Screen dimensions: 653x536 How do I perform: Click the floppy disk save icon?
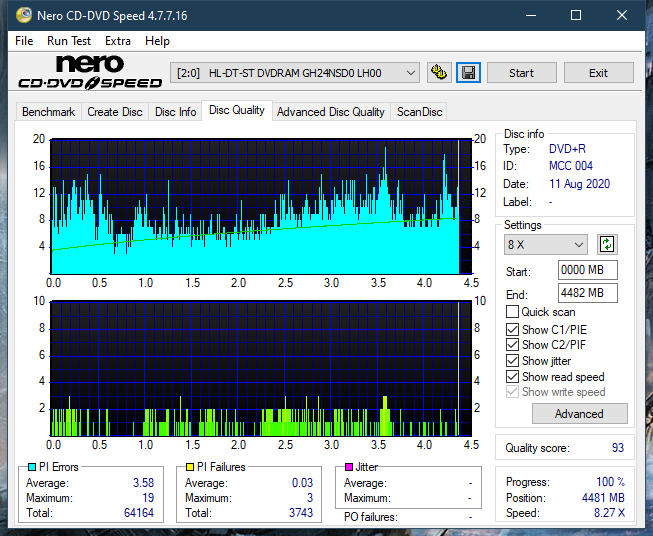[468, 73]
